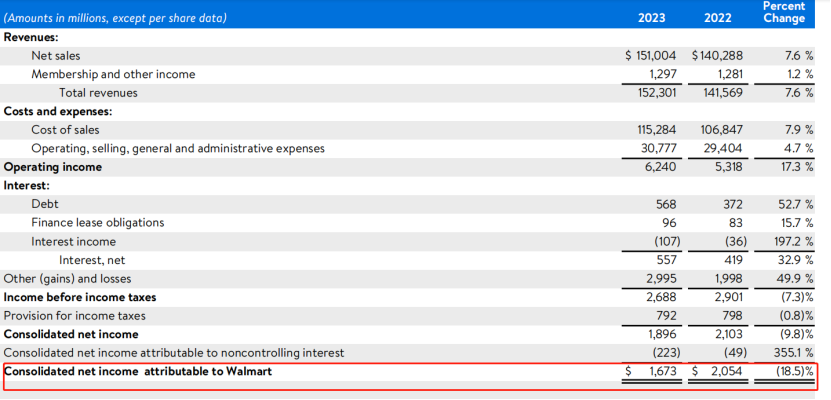Select interest net 2023 value 557
Viewport: 831px width, 400px height.
tap(666, 260)
